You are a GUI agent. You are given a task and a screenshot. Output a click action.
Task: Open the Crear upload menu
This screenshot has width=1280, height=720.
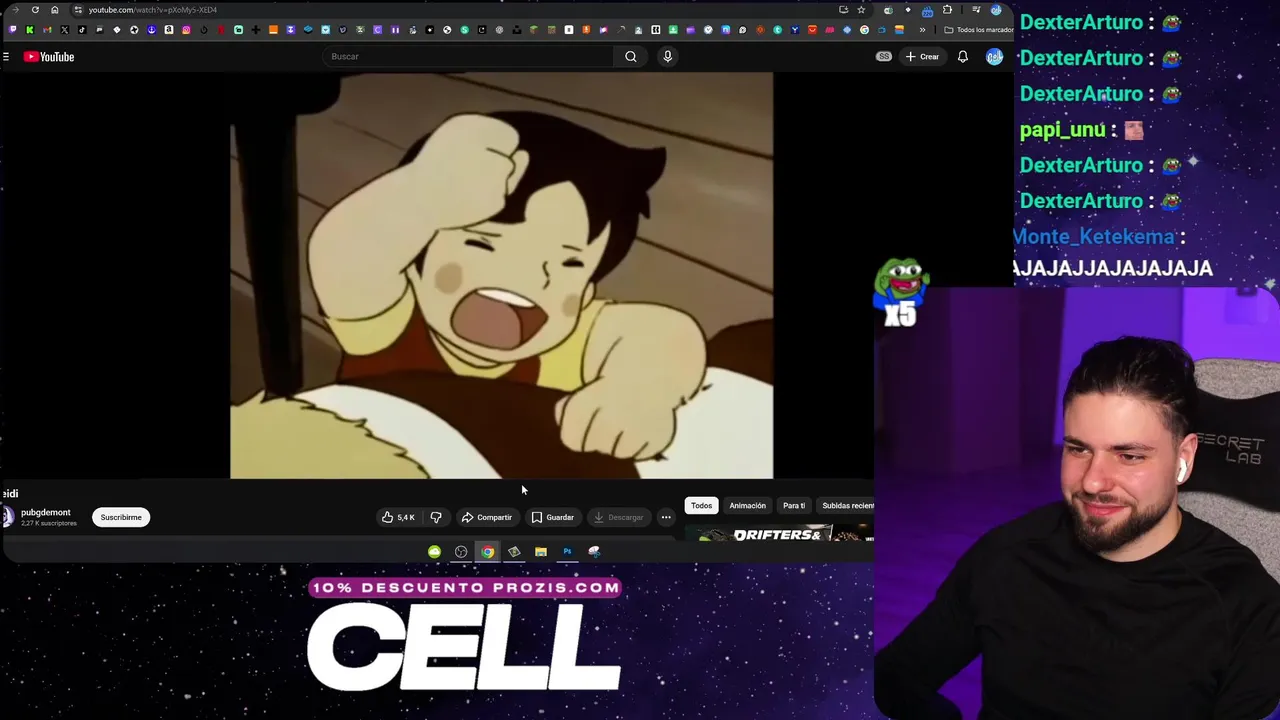(922, 57)
